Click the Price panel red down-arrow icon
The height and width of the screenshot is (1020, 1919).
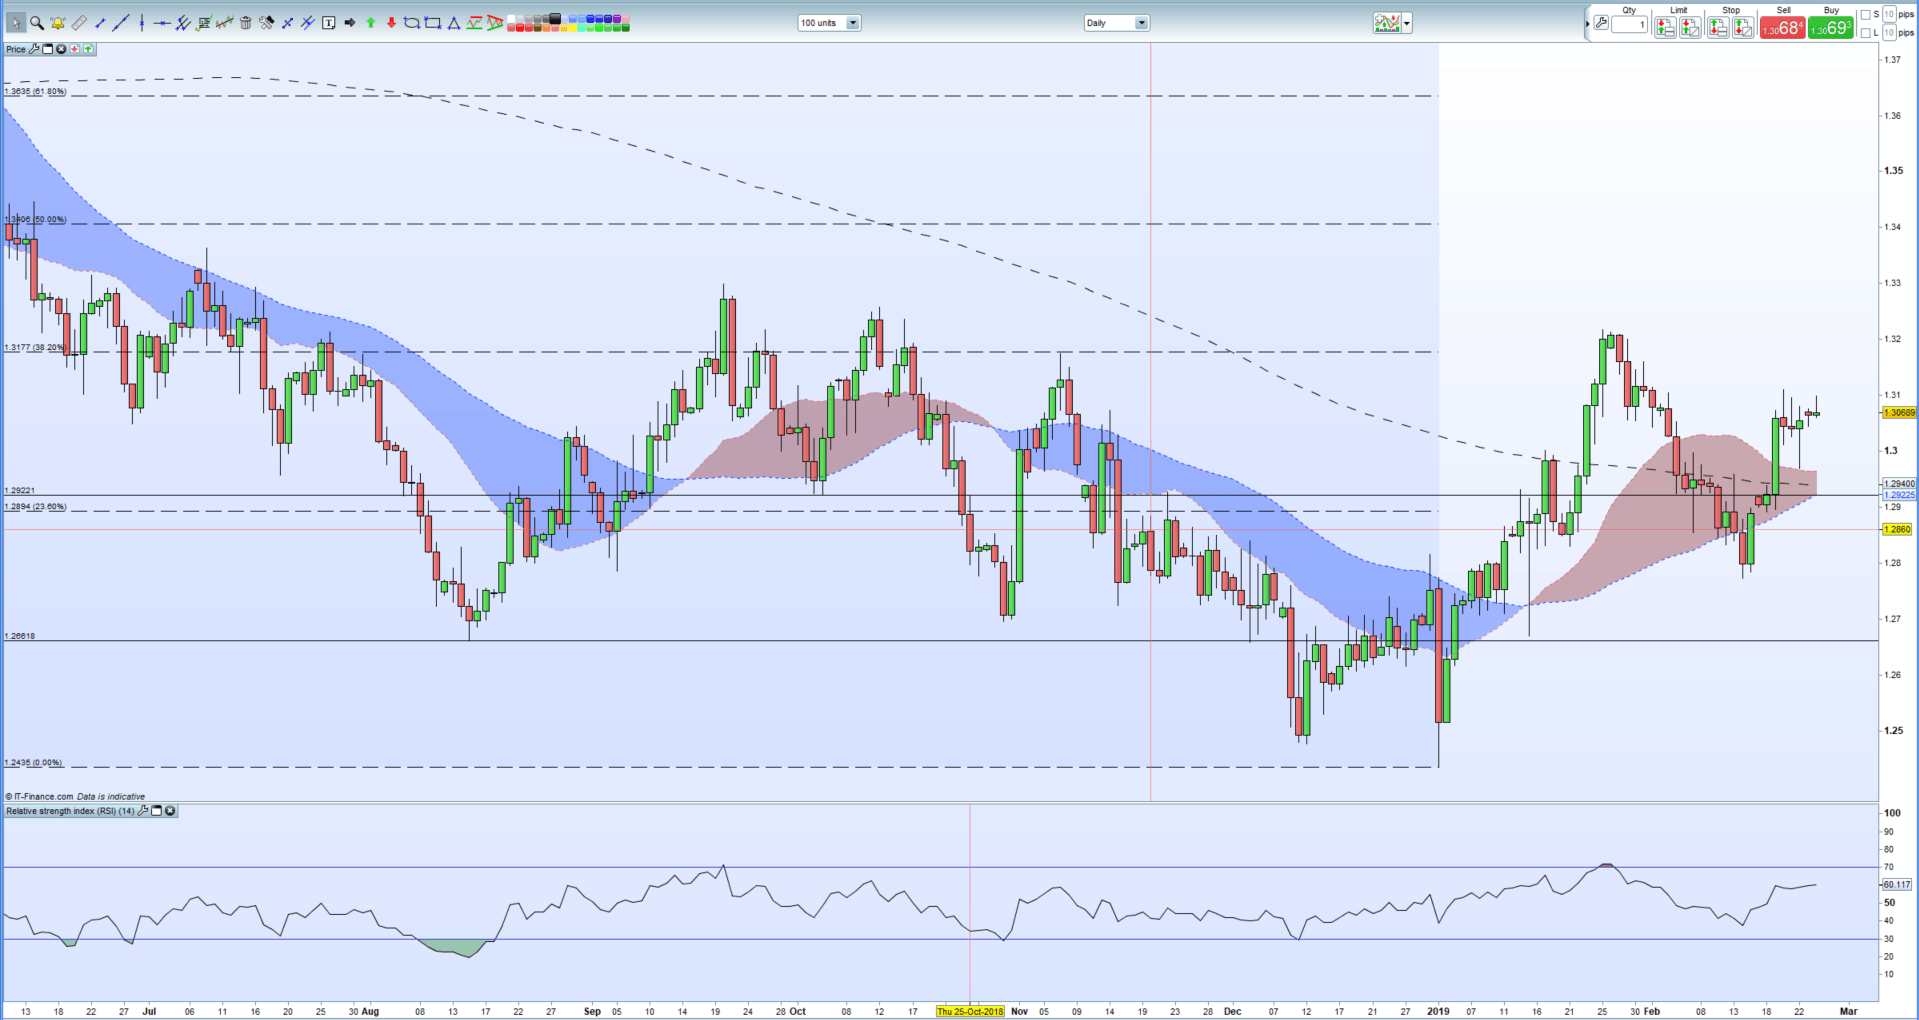pos(74,49)
